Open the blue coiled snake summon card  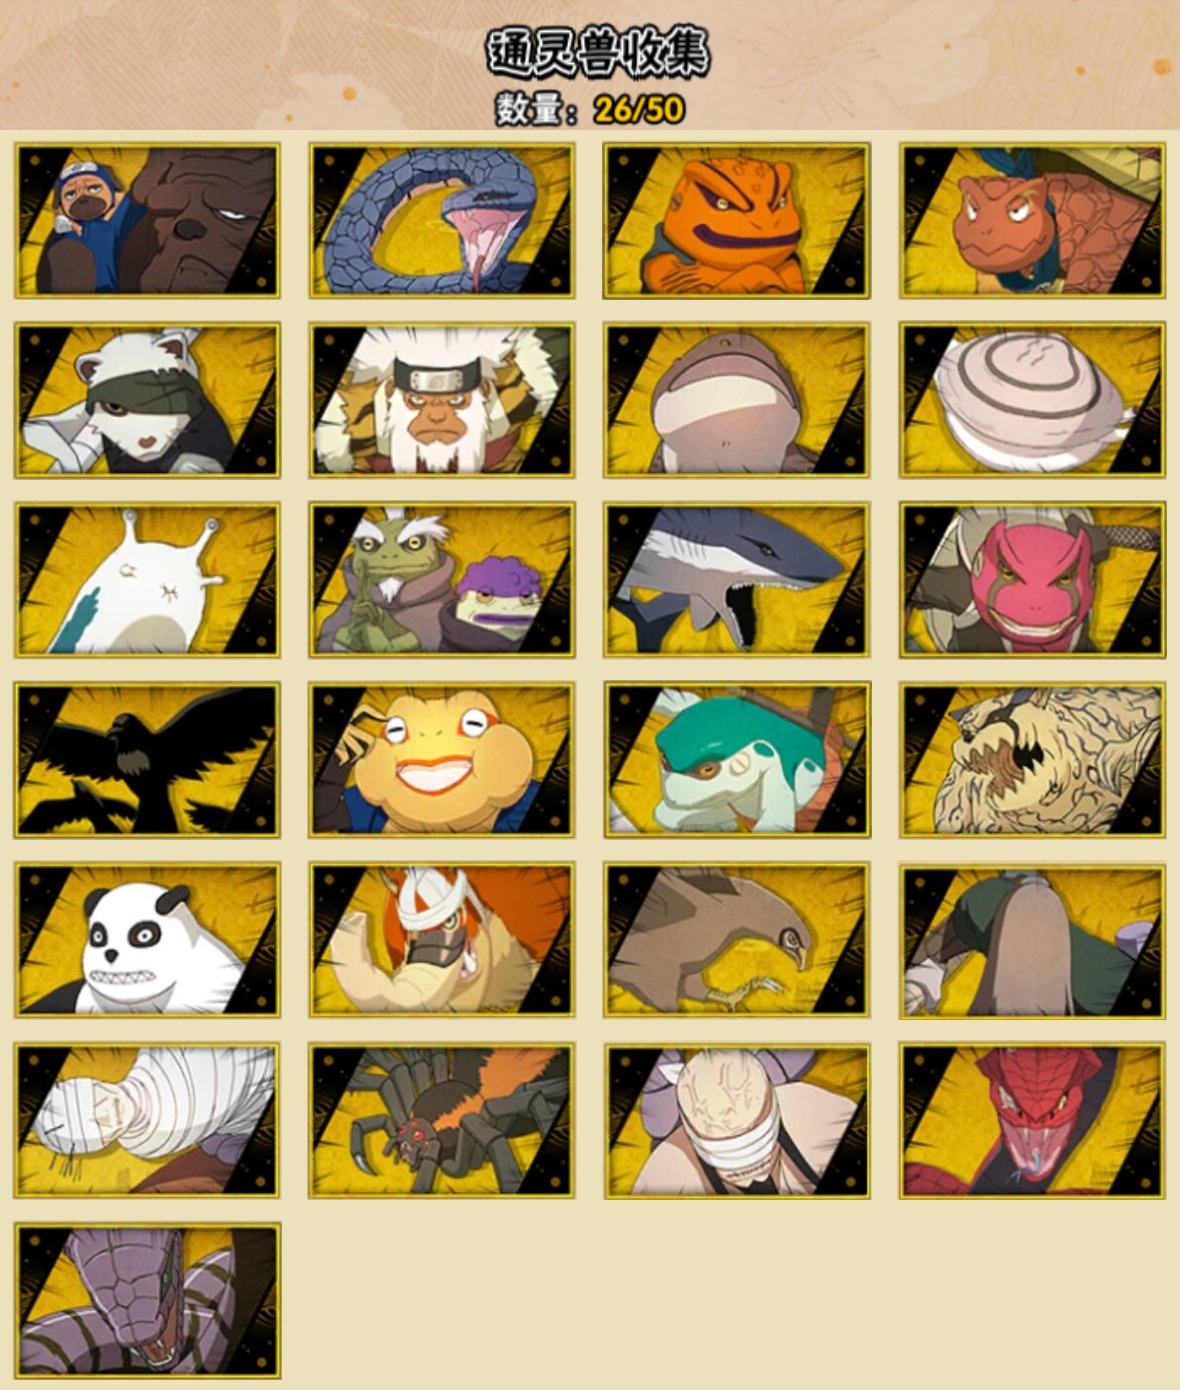click(x=441, y=220)
